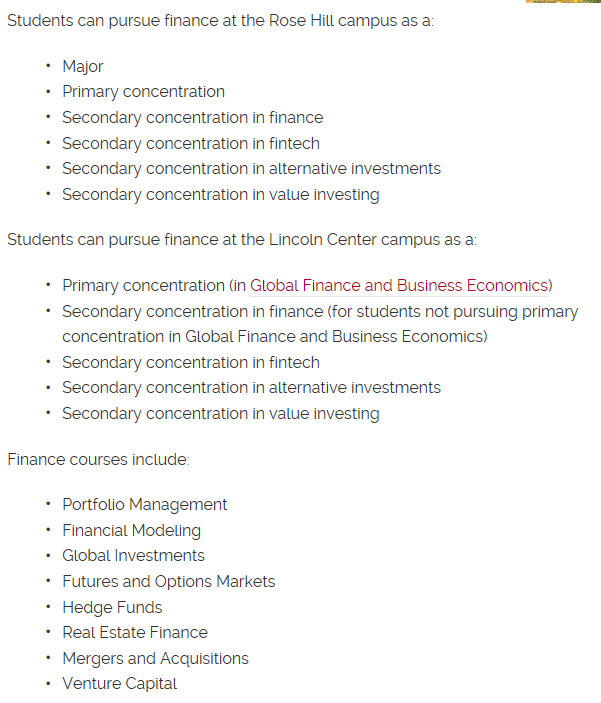Screen dimensions: 601x703
Task: Click Lincoln Center's secondary concentration in value investing
Action: (220, 414)
